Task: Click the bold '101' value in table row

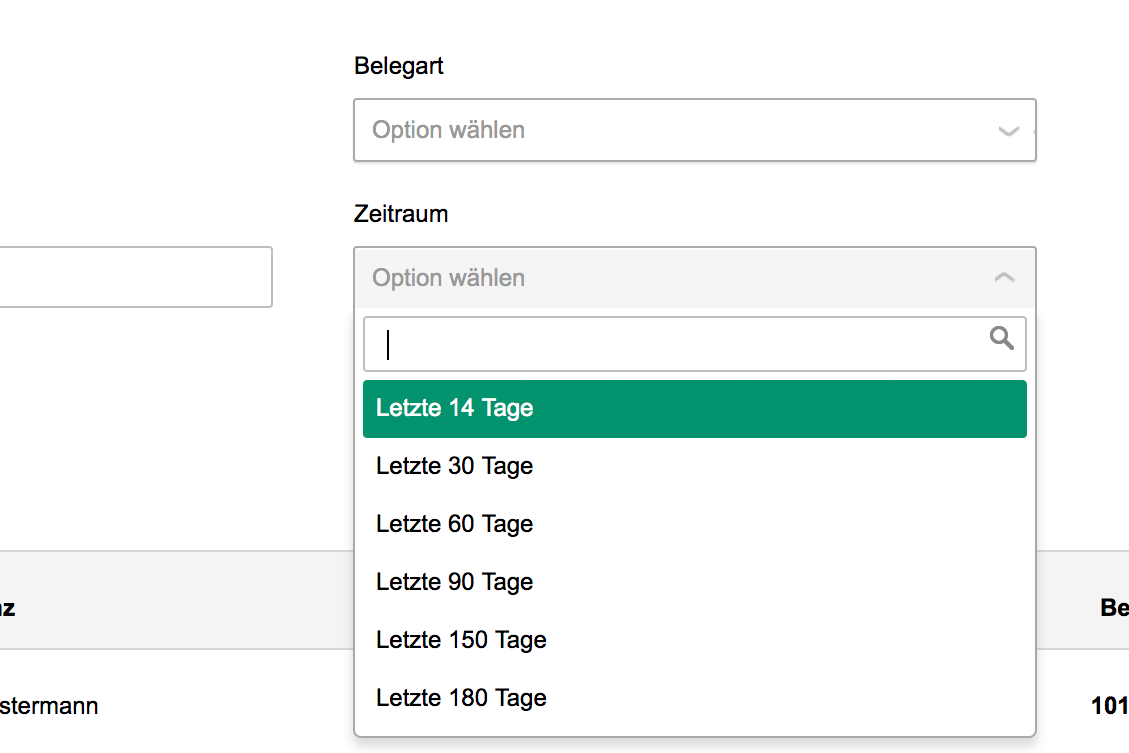Action: tap(1109, 706)
